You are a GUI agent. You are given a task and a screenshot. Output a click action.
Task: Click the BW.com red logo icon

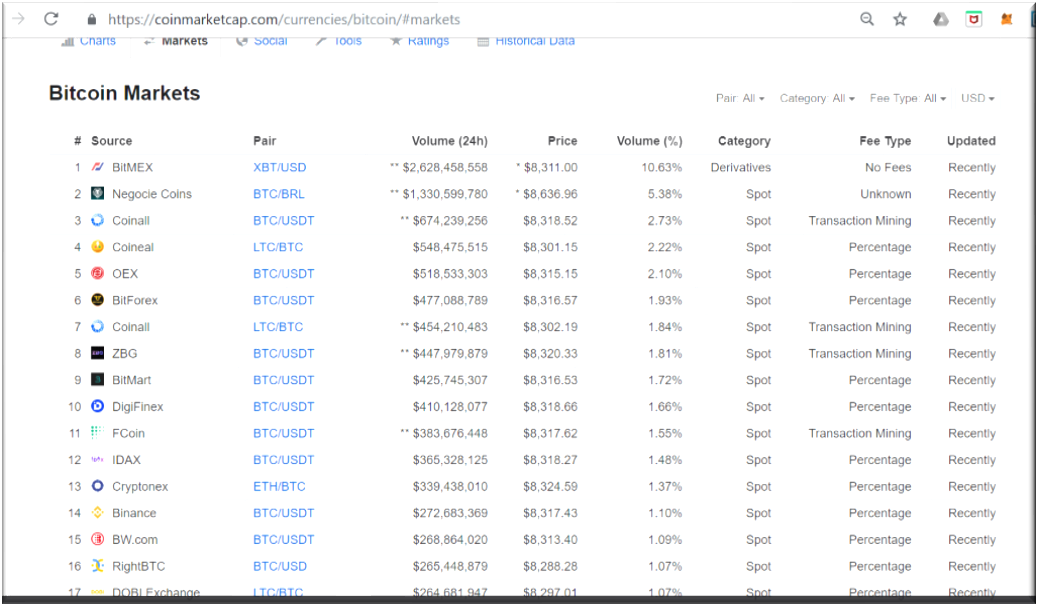pos(97,539)
